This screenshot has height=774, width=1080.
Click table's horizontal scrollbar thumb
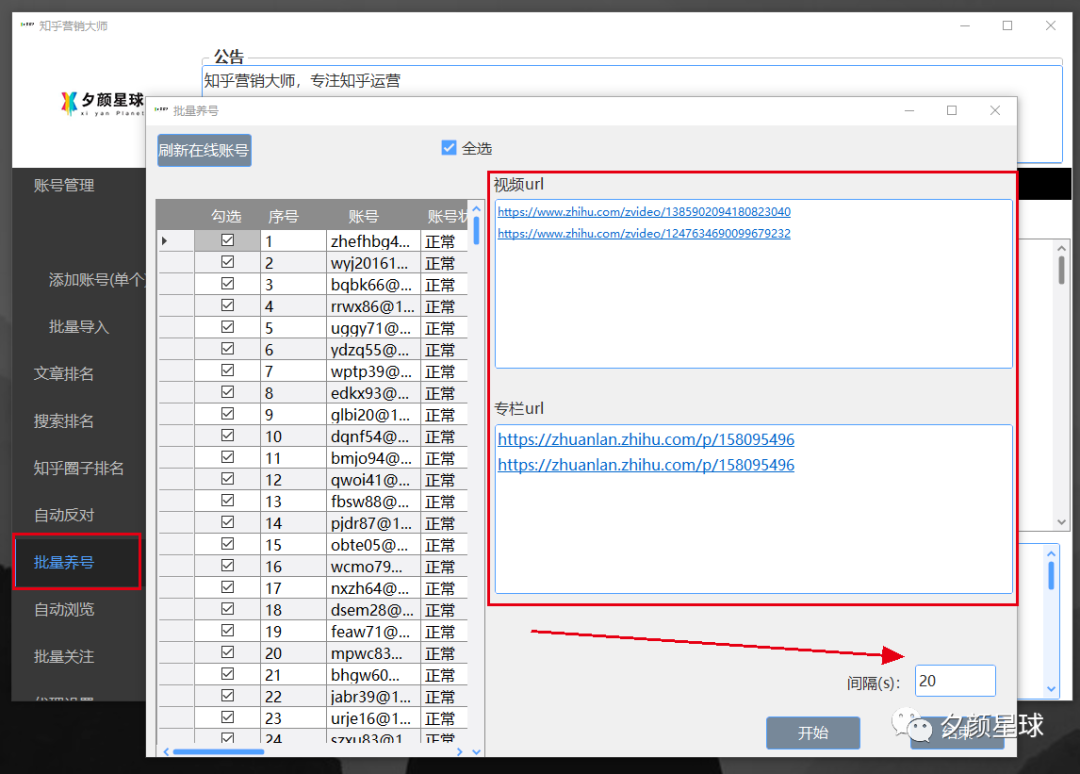[x=218, y=752]
